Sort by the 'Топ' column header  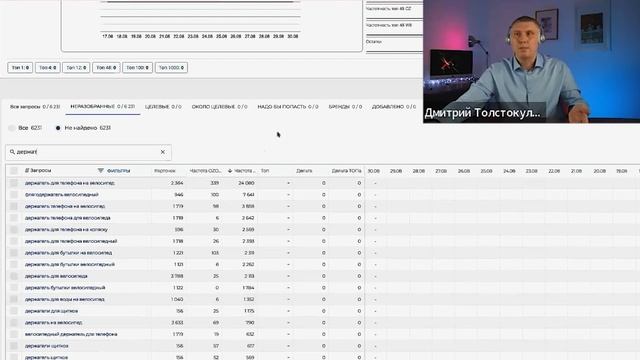[265, 171]
